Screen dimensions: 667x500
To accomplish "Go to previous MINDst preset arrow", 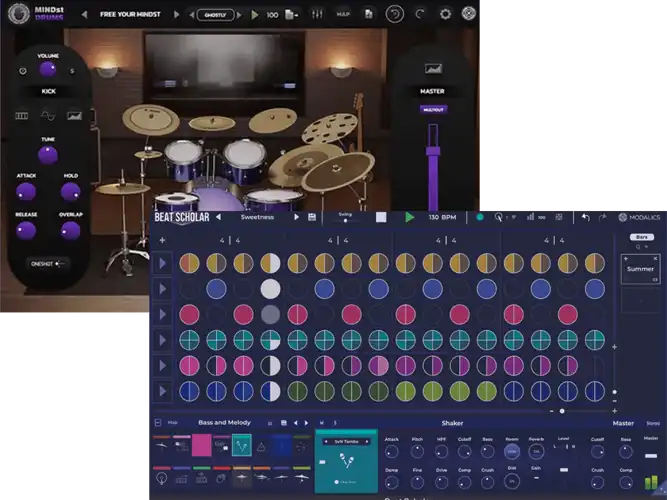I will coord(84,14).
